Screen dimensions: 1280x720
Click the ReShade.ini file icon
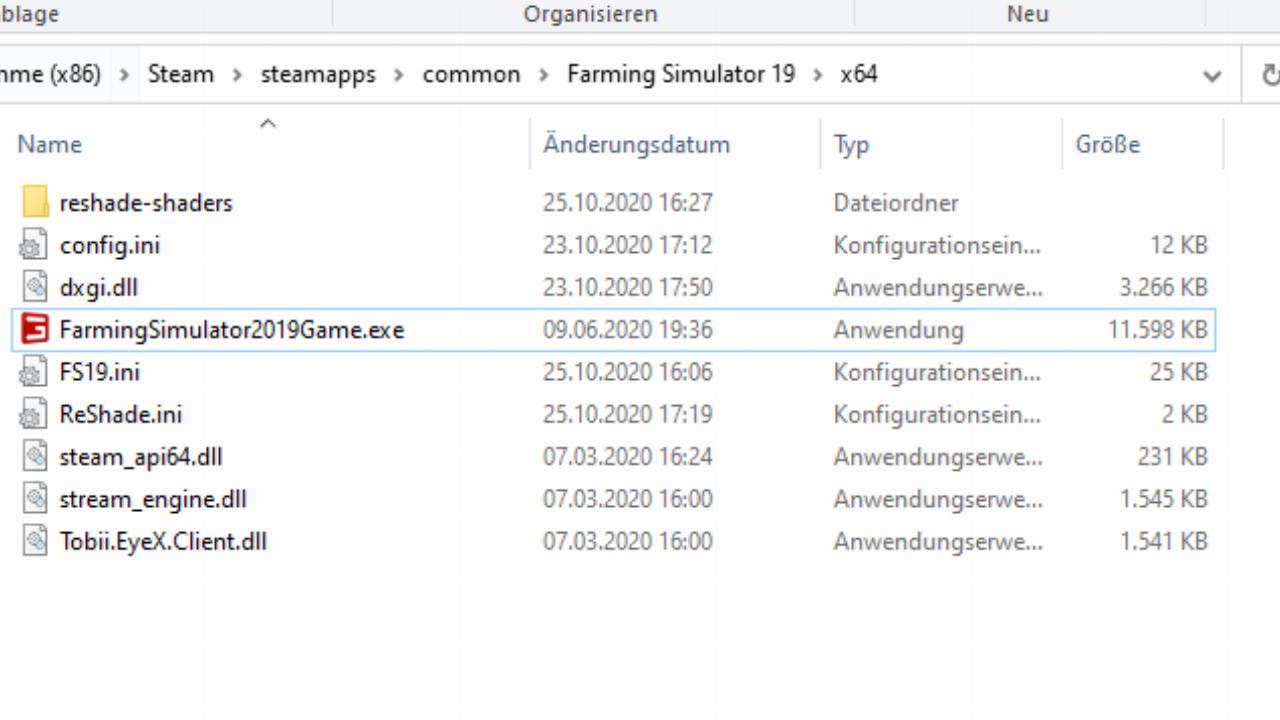35,414
